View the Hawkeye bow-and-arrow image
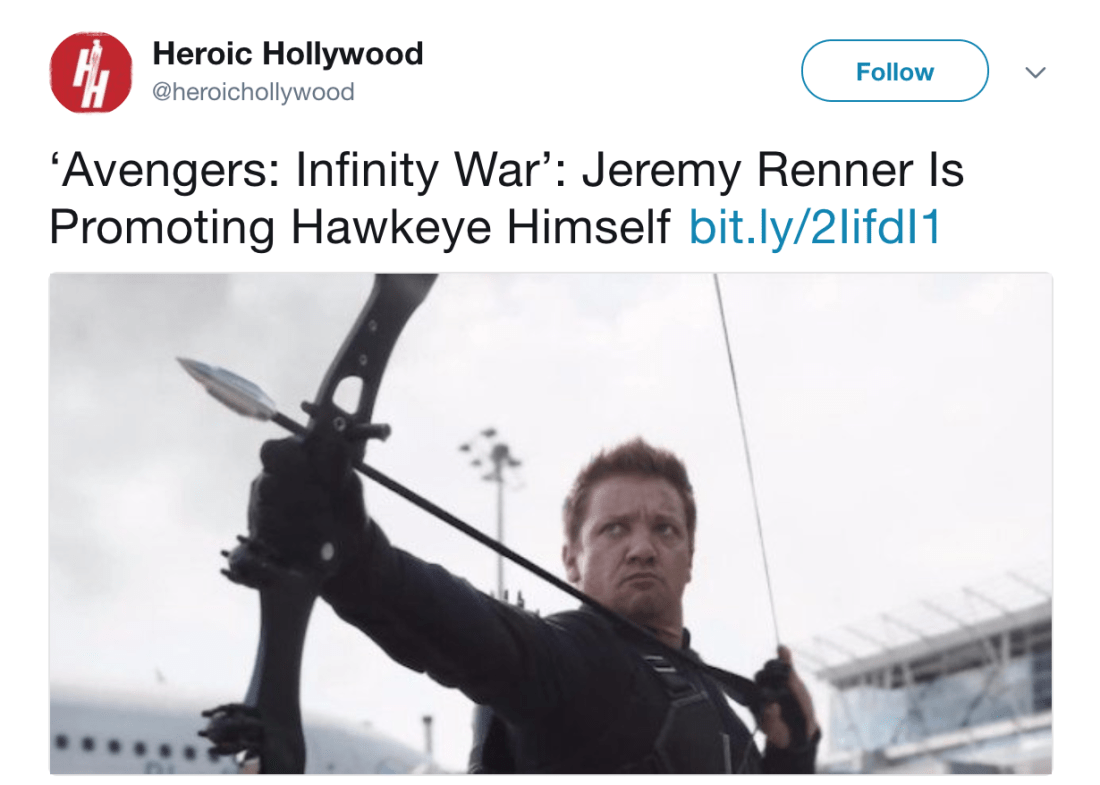Viewport: 1100px width, 785px height. [x=550, y=523]
